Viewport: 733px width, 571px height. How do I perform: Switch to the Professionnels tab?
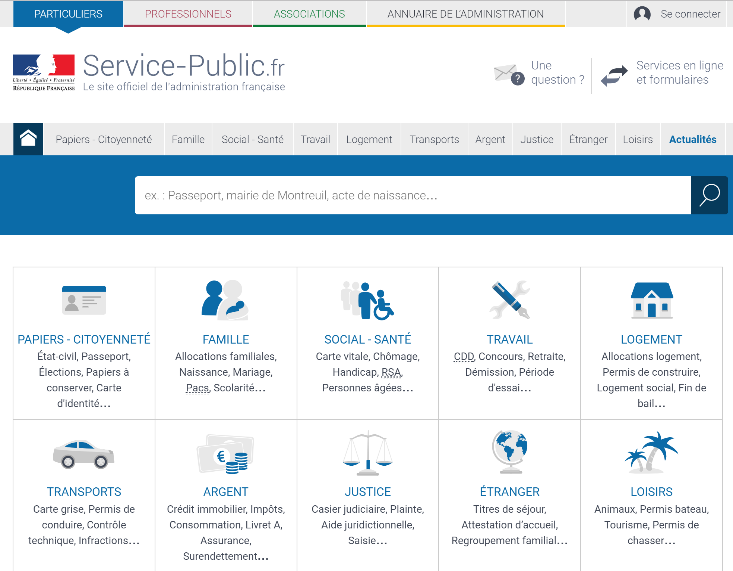pyautogui.click(x=188, y=14)
